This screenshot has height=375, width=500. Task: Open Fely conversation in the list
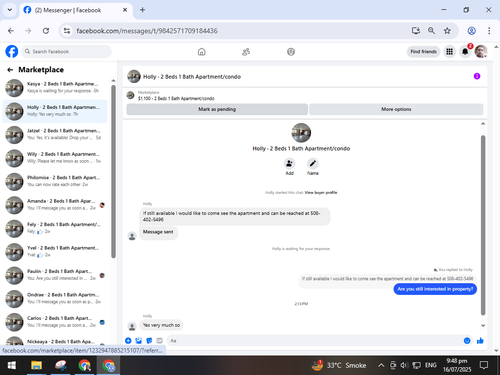[56, 228]
